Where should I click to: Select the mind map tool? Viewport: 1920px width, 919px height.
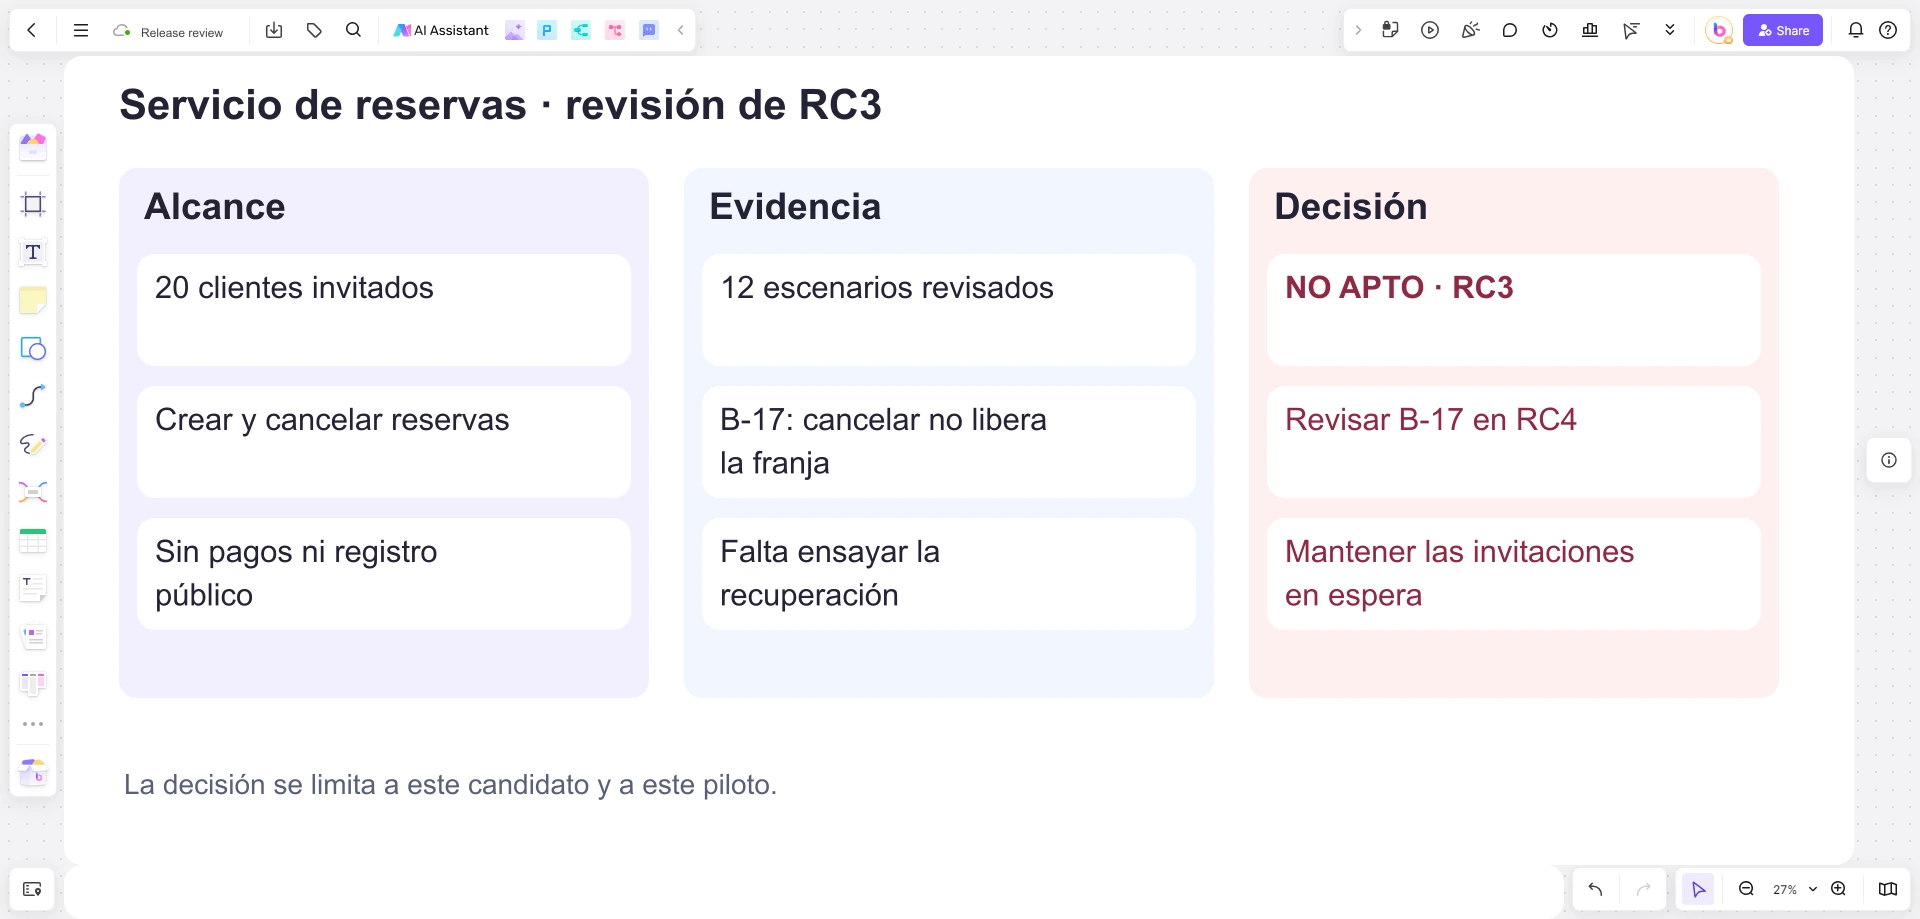(x=33, y=492)
